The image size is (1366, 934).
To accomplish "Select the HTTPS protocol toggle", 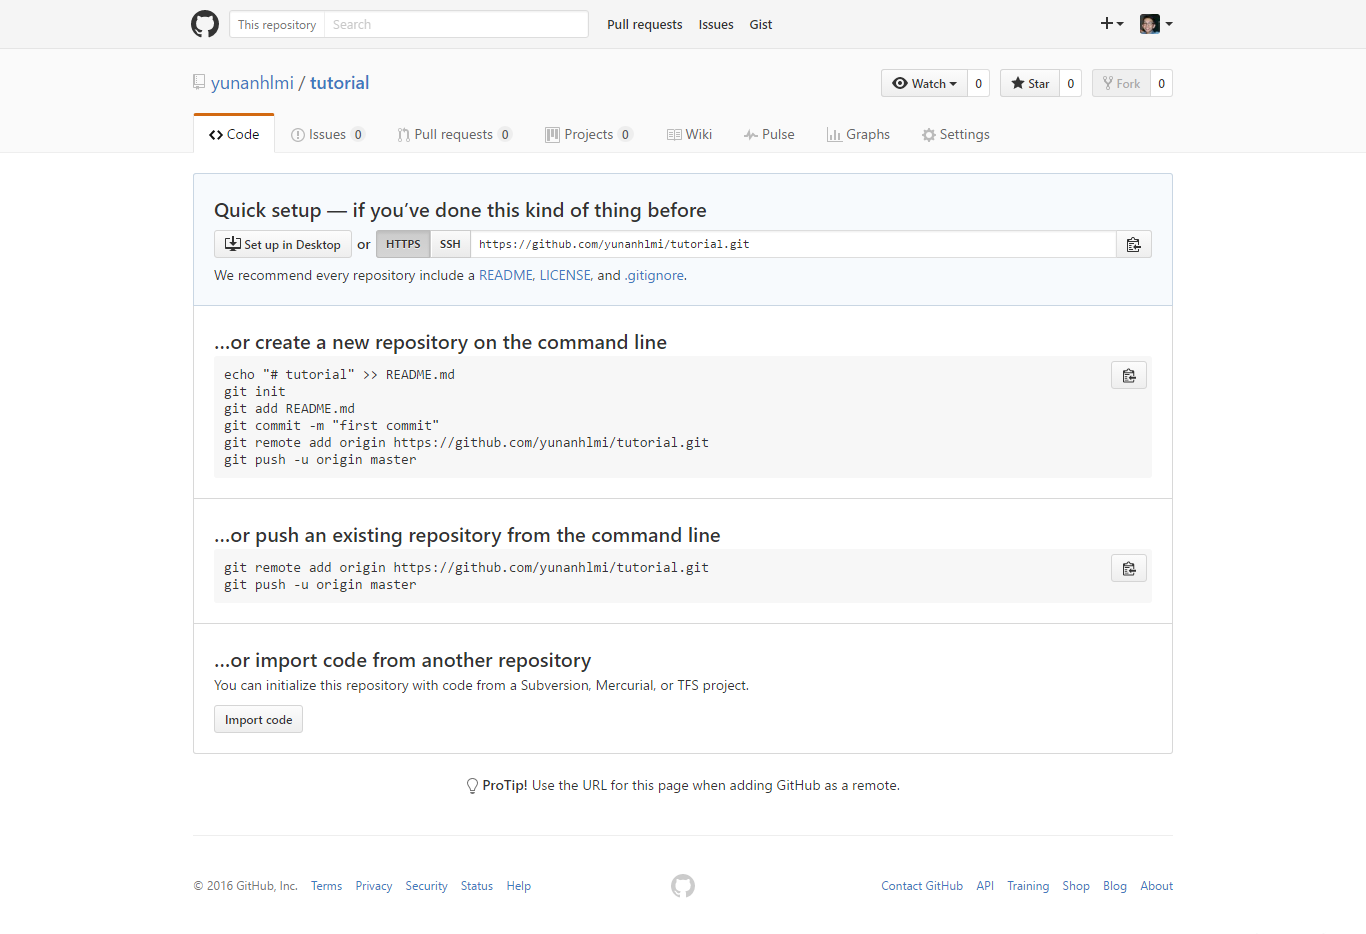I will [403, 245].
